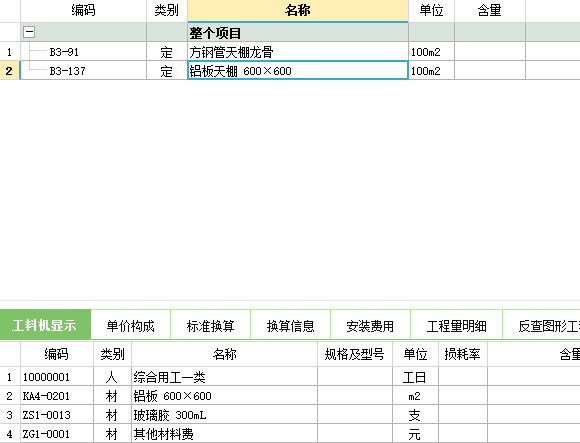
Task: Click the 类别 column header in upper table
Action: coord(167,11)
